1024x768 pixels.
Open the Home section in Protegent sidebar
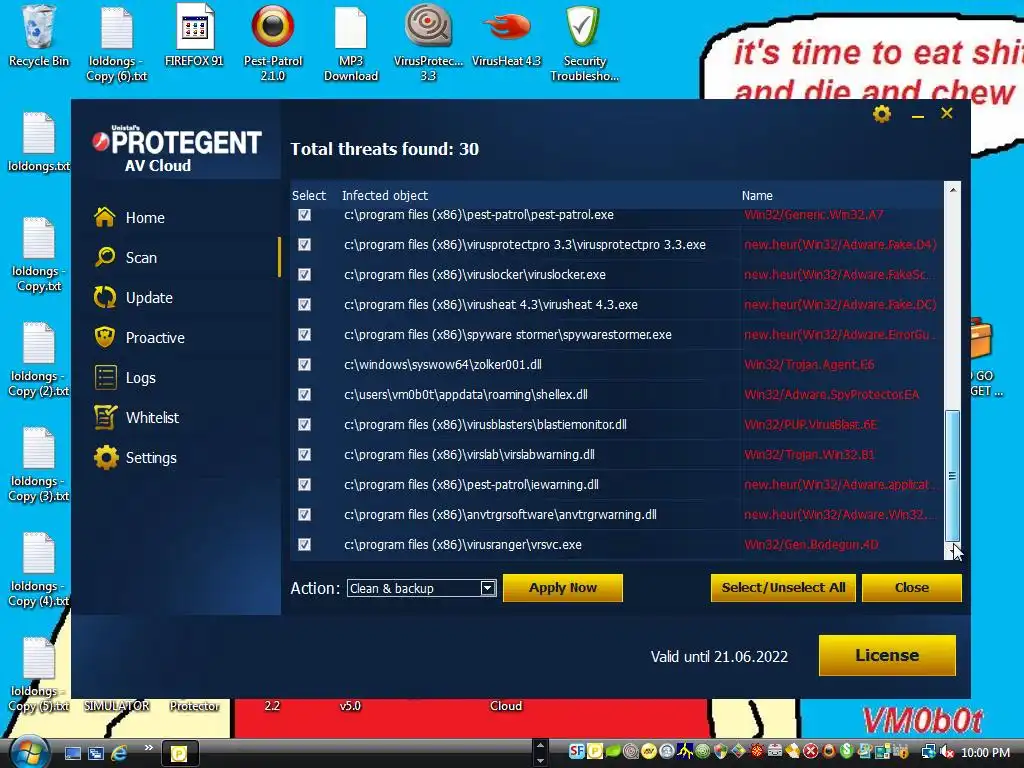click(x=130, y=217)
